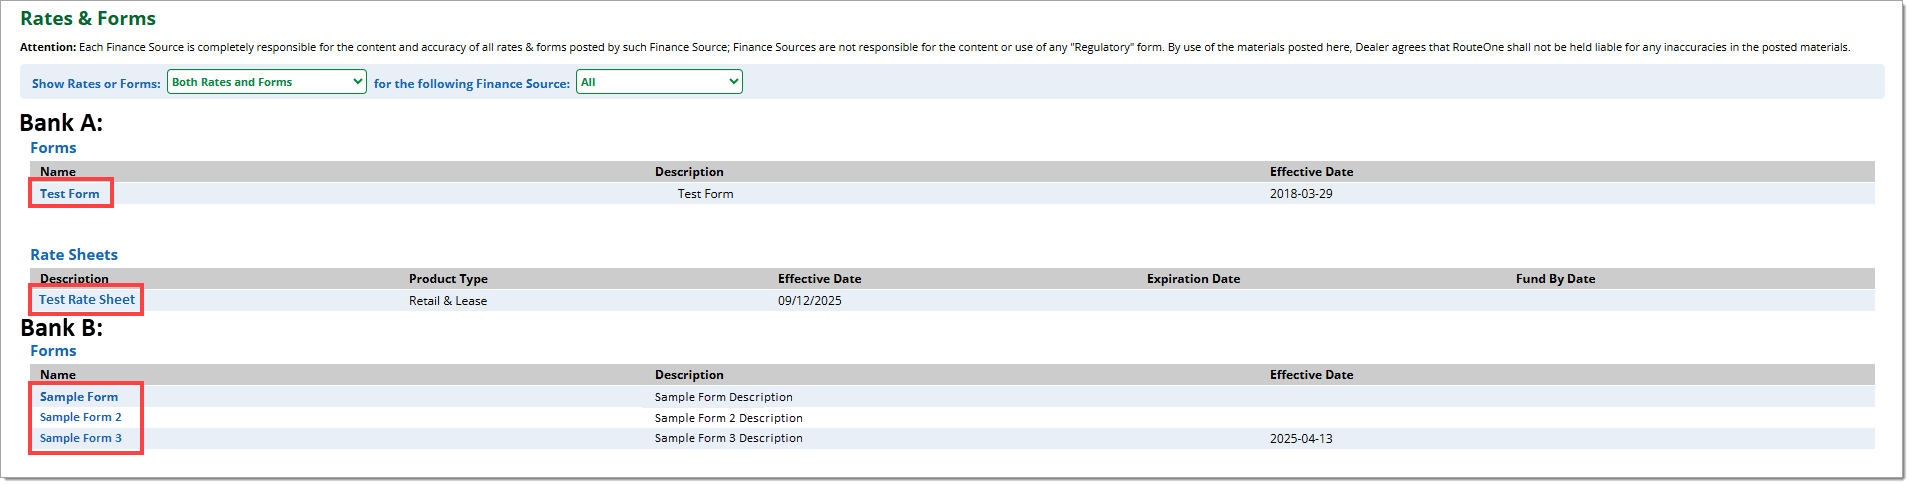
Task: Click the Expiration Date column header
Action: click(1193, 279)
